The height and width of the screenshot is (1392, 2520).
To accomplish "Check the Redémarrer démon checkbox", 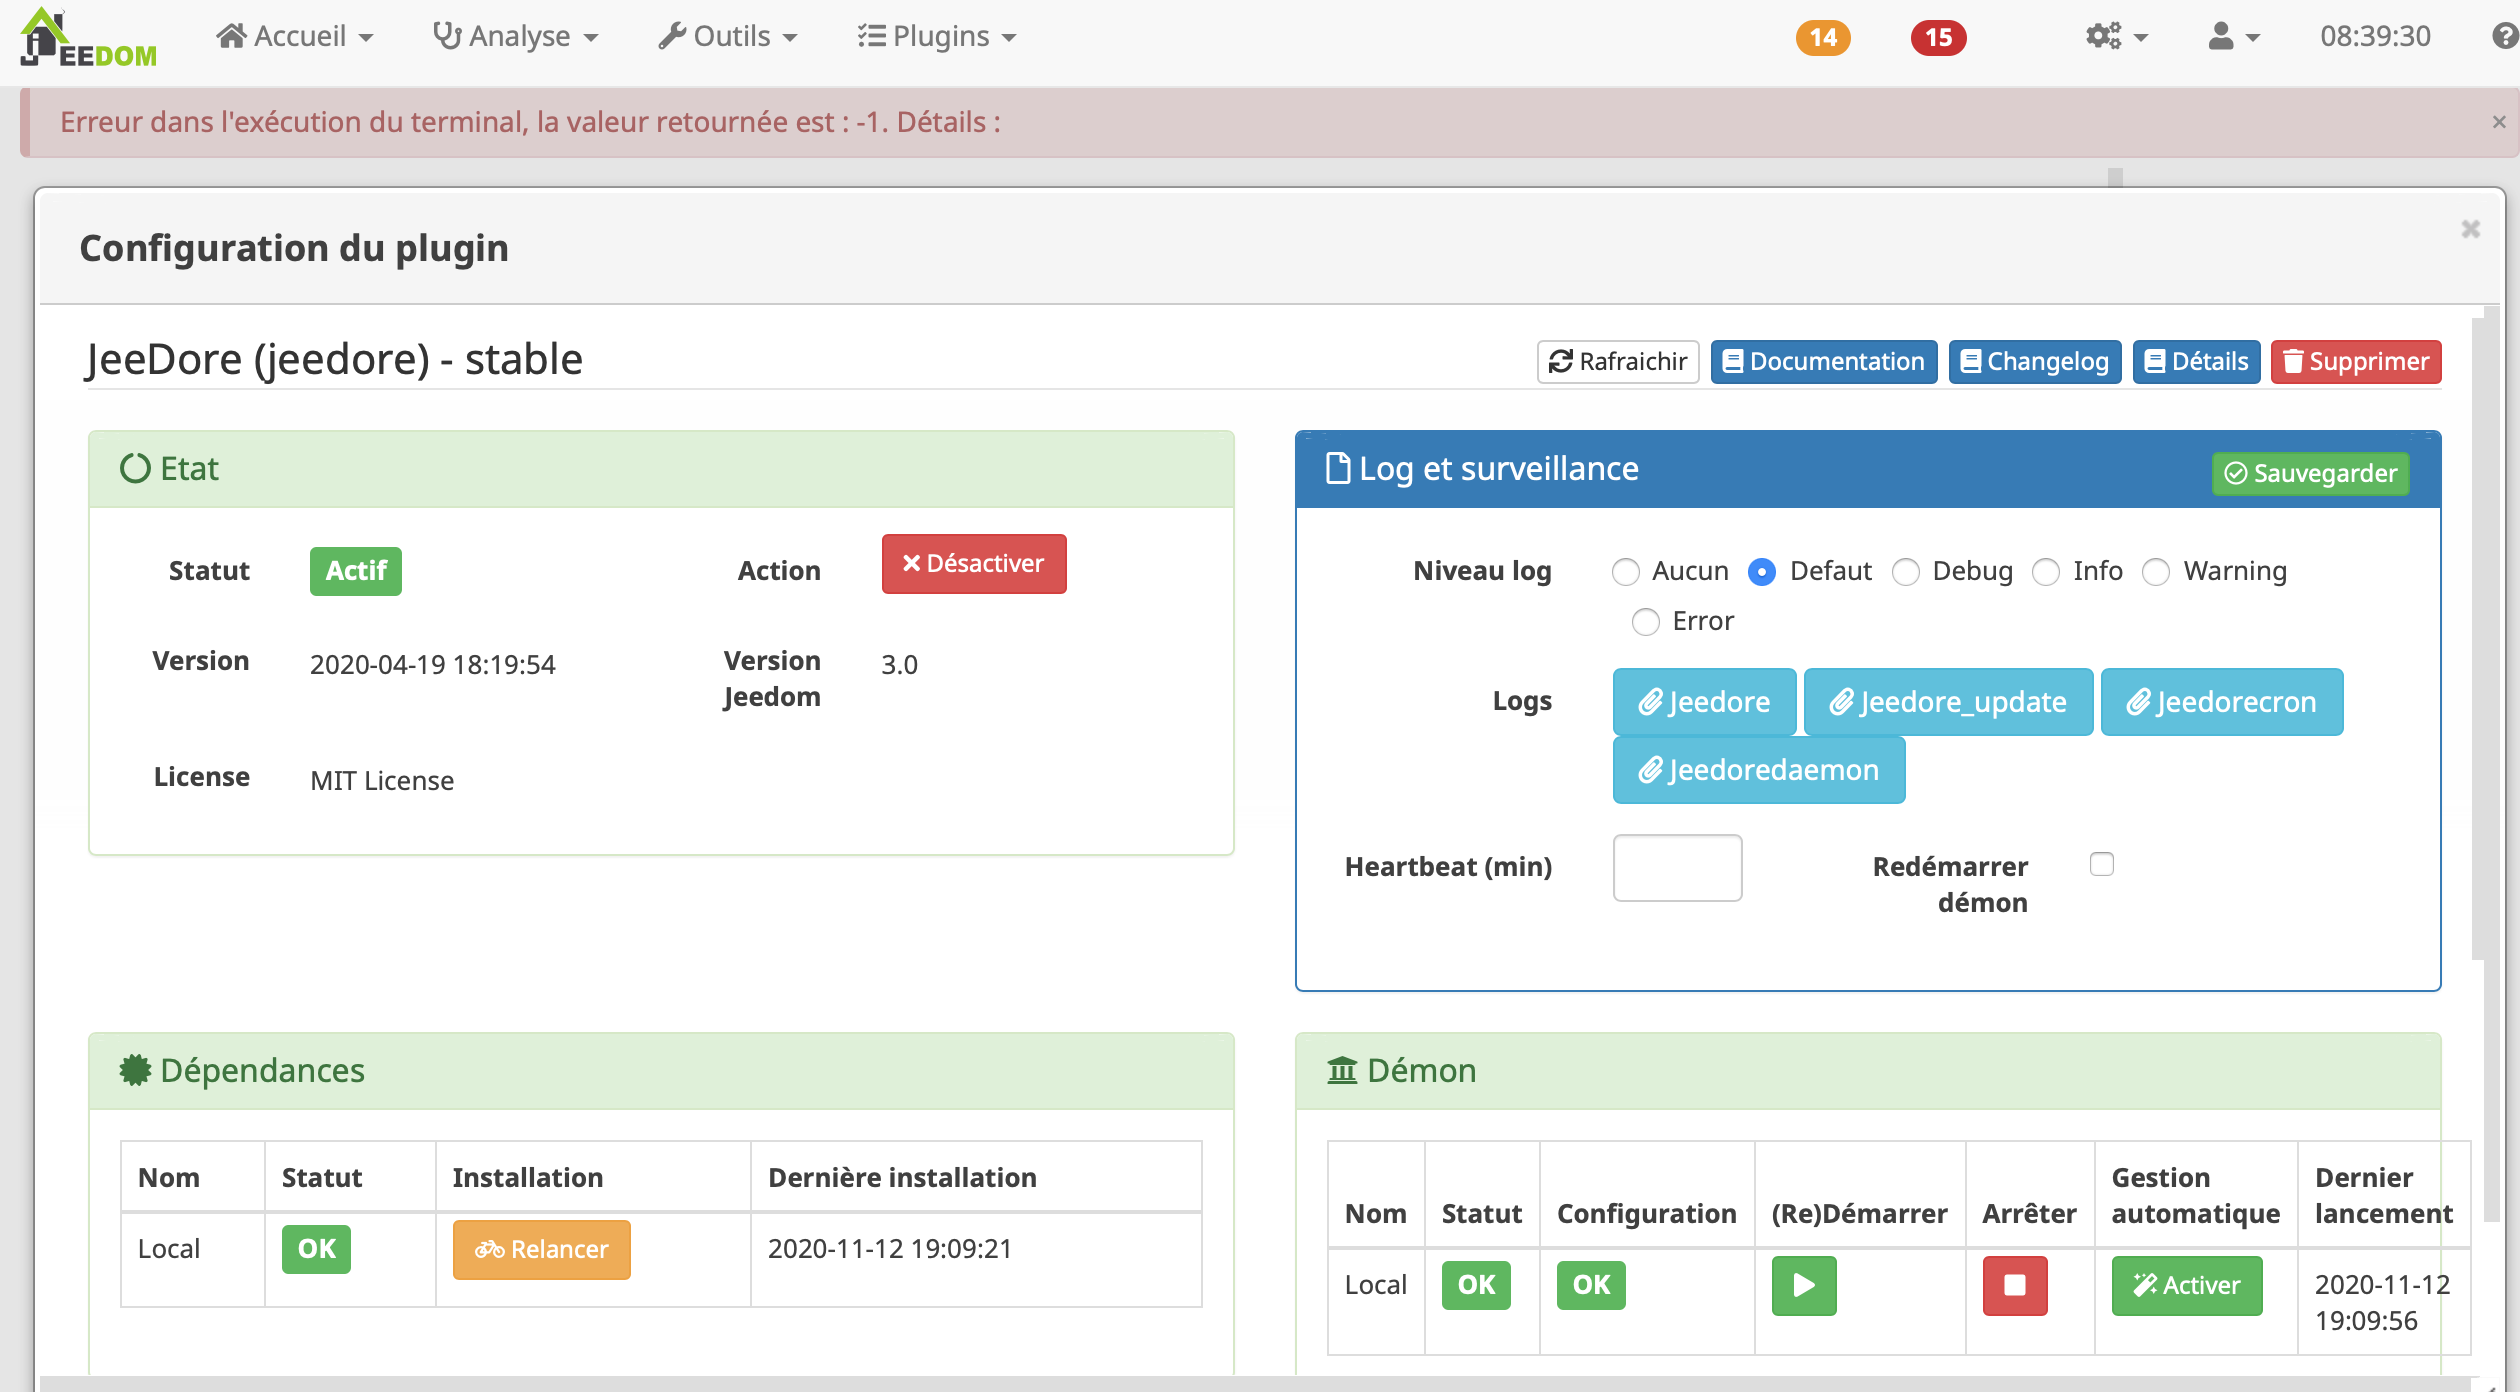I will click(2101, 864).
